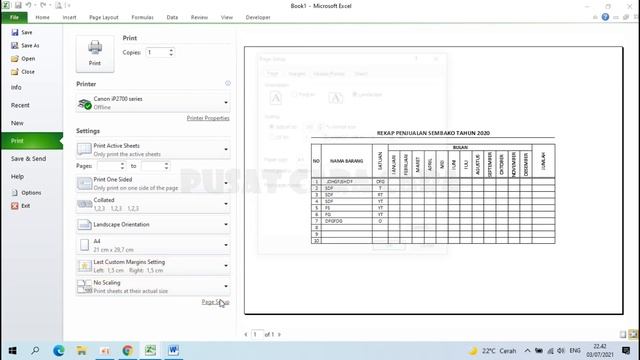Click the print preview page
Screen dimensions: 640x360
click(x=433, y=180)
